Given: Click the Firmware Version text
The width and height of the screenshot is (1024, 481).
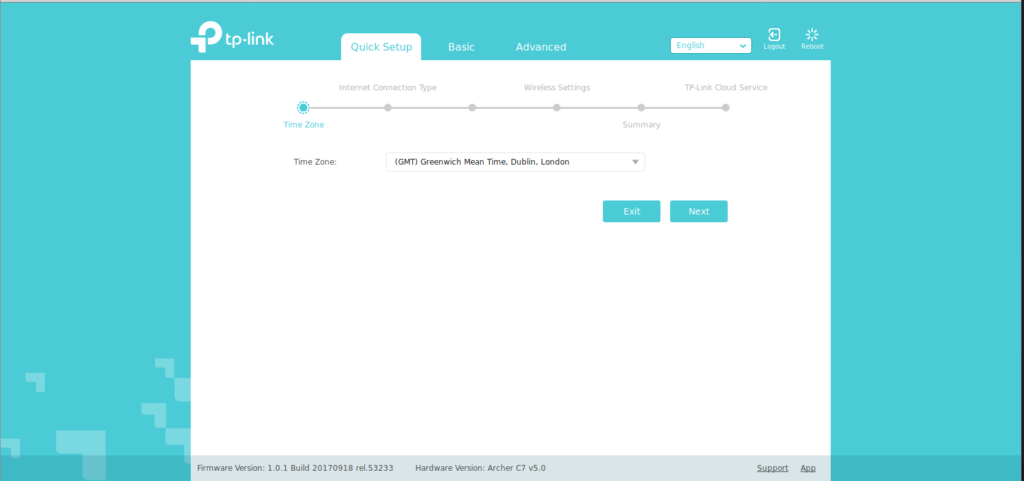Looking at the screenshot, I should point(295,468).
